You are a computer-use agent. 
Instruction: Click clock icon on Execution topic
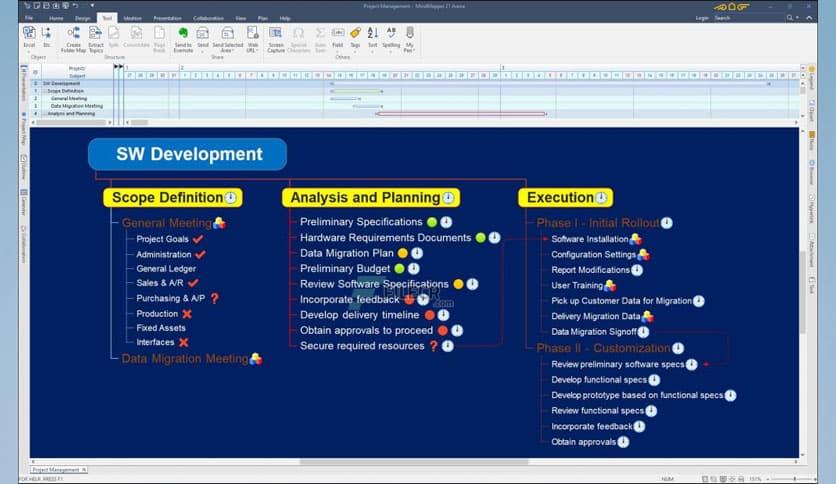pyautogui.click(x=601, y=198)
